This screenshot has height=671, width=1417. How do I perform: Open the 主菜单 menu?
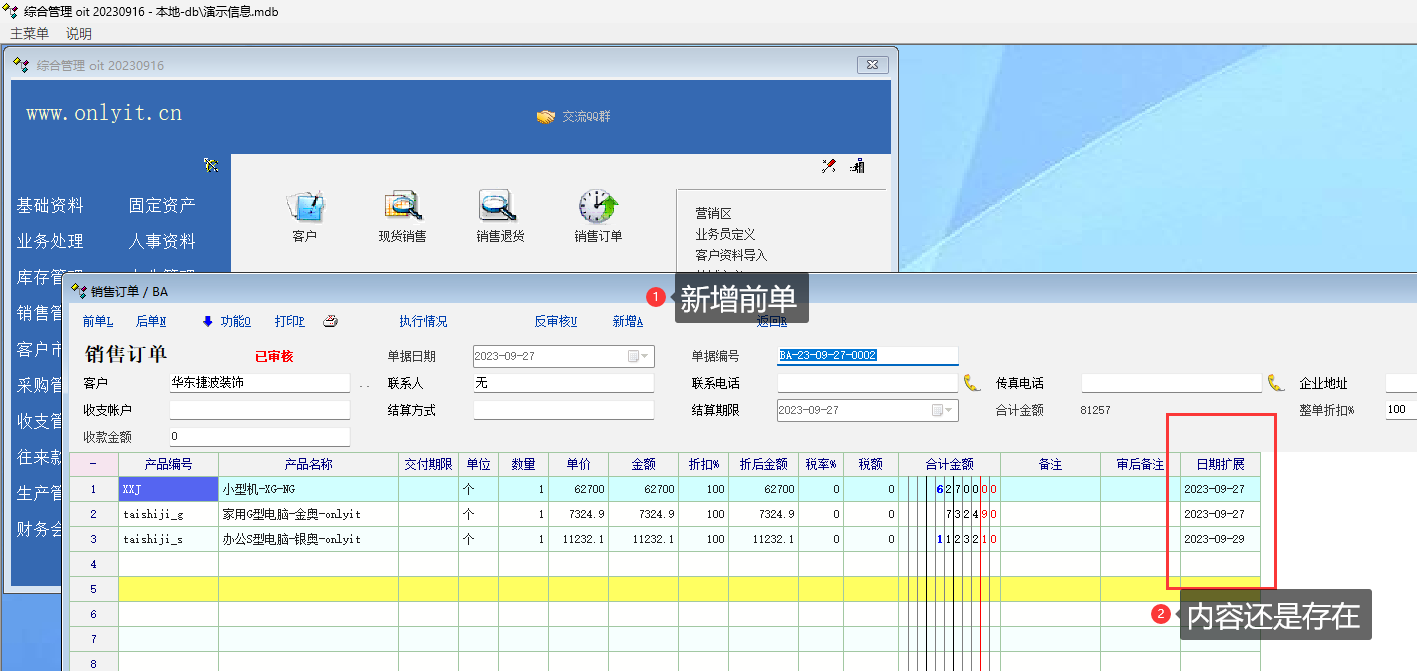[x=30, y=33]
